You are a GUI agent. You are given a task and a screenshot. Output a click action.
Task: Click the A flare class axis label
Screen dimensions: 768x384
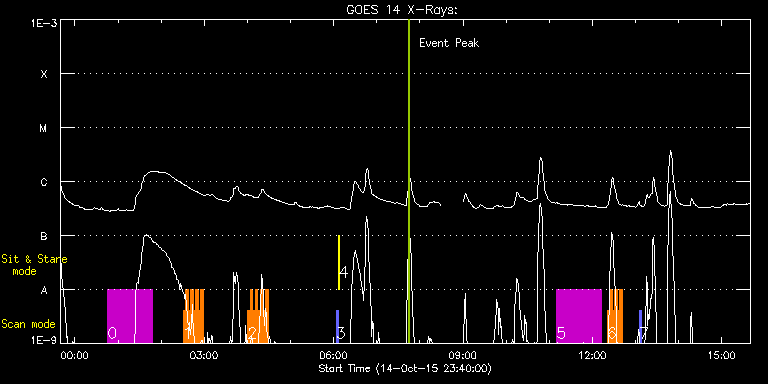[x=44, y=290]
